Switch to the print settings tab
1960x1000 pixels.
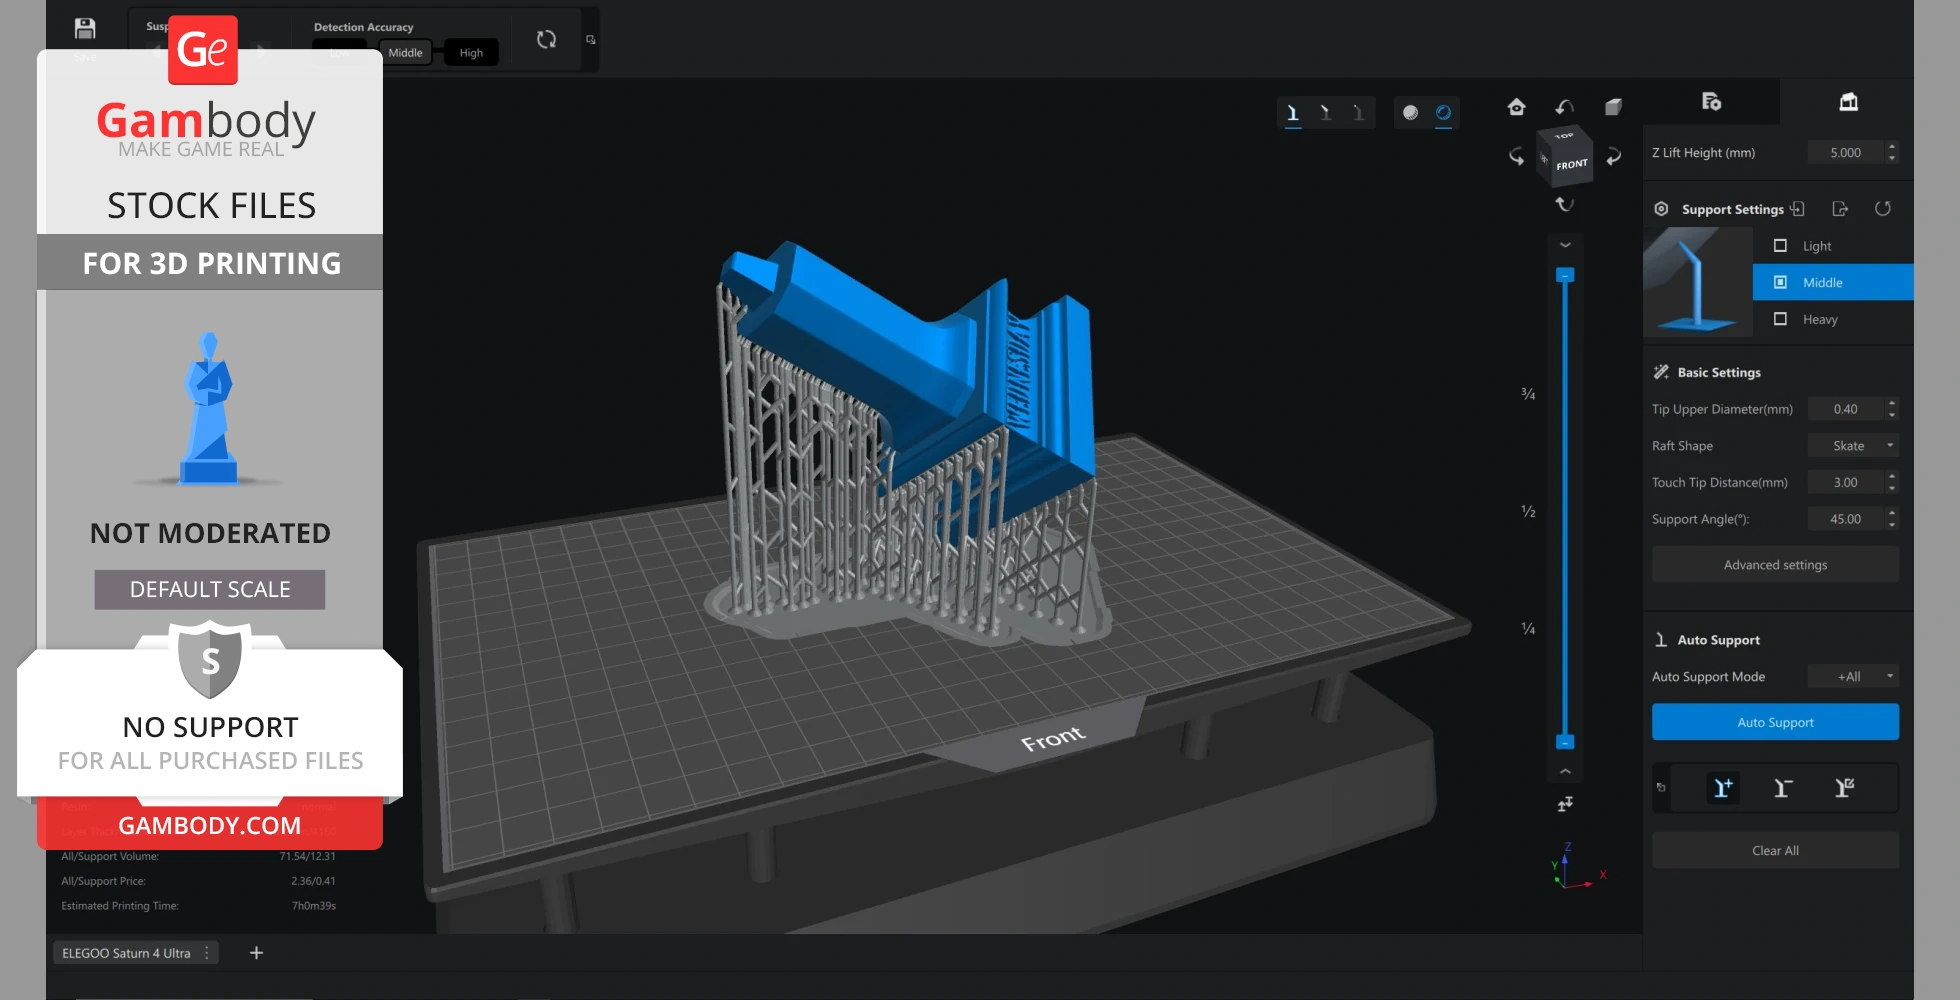1711,102
